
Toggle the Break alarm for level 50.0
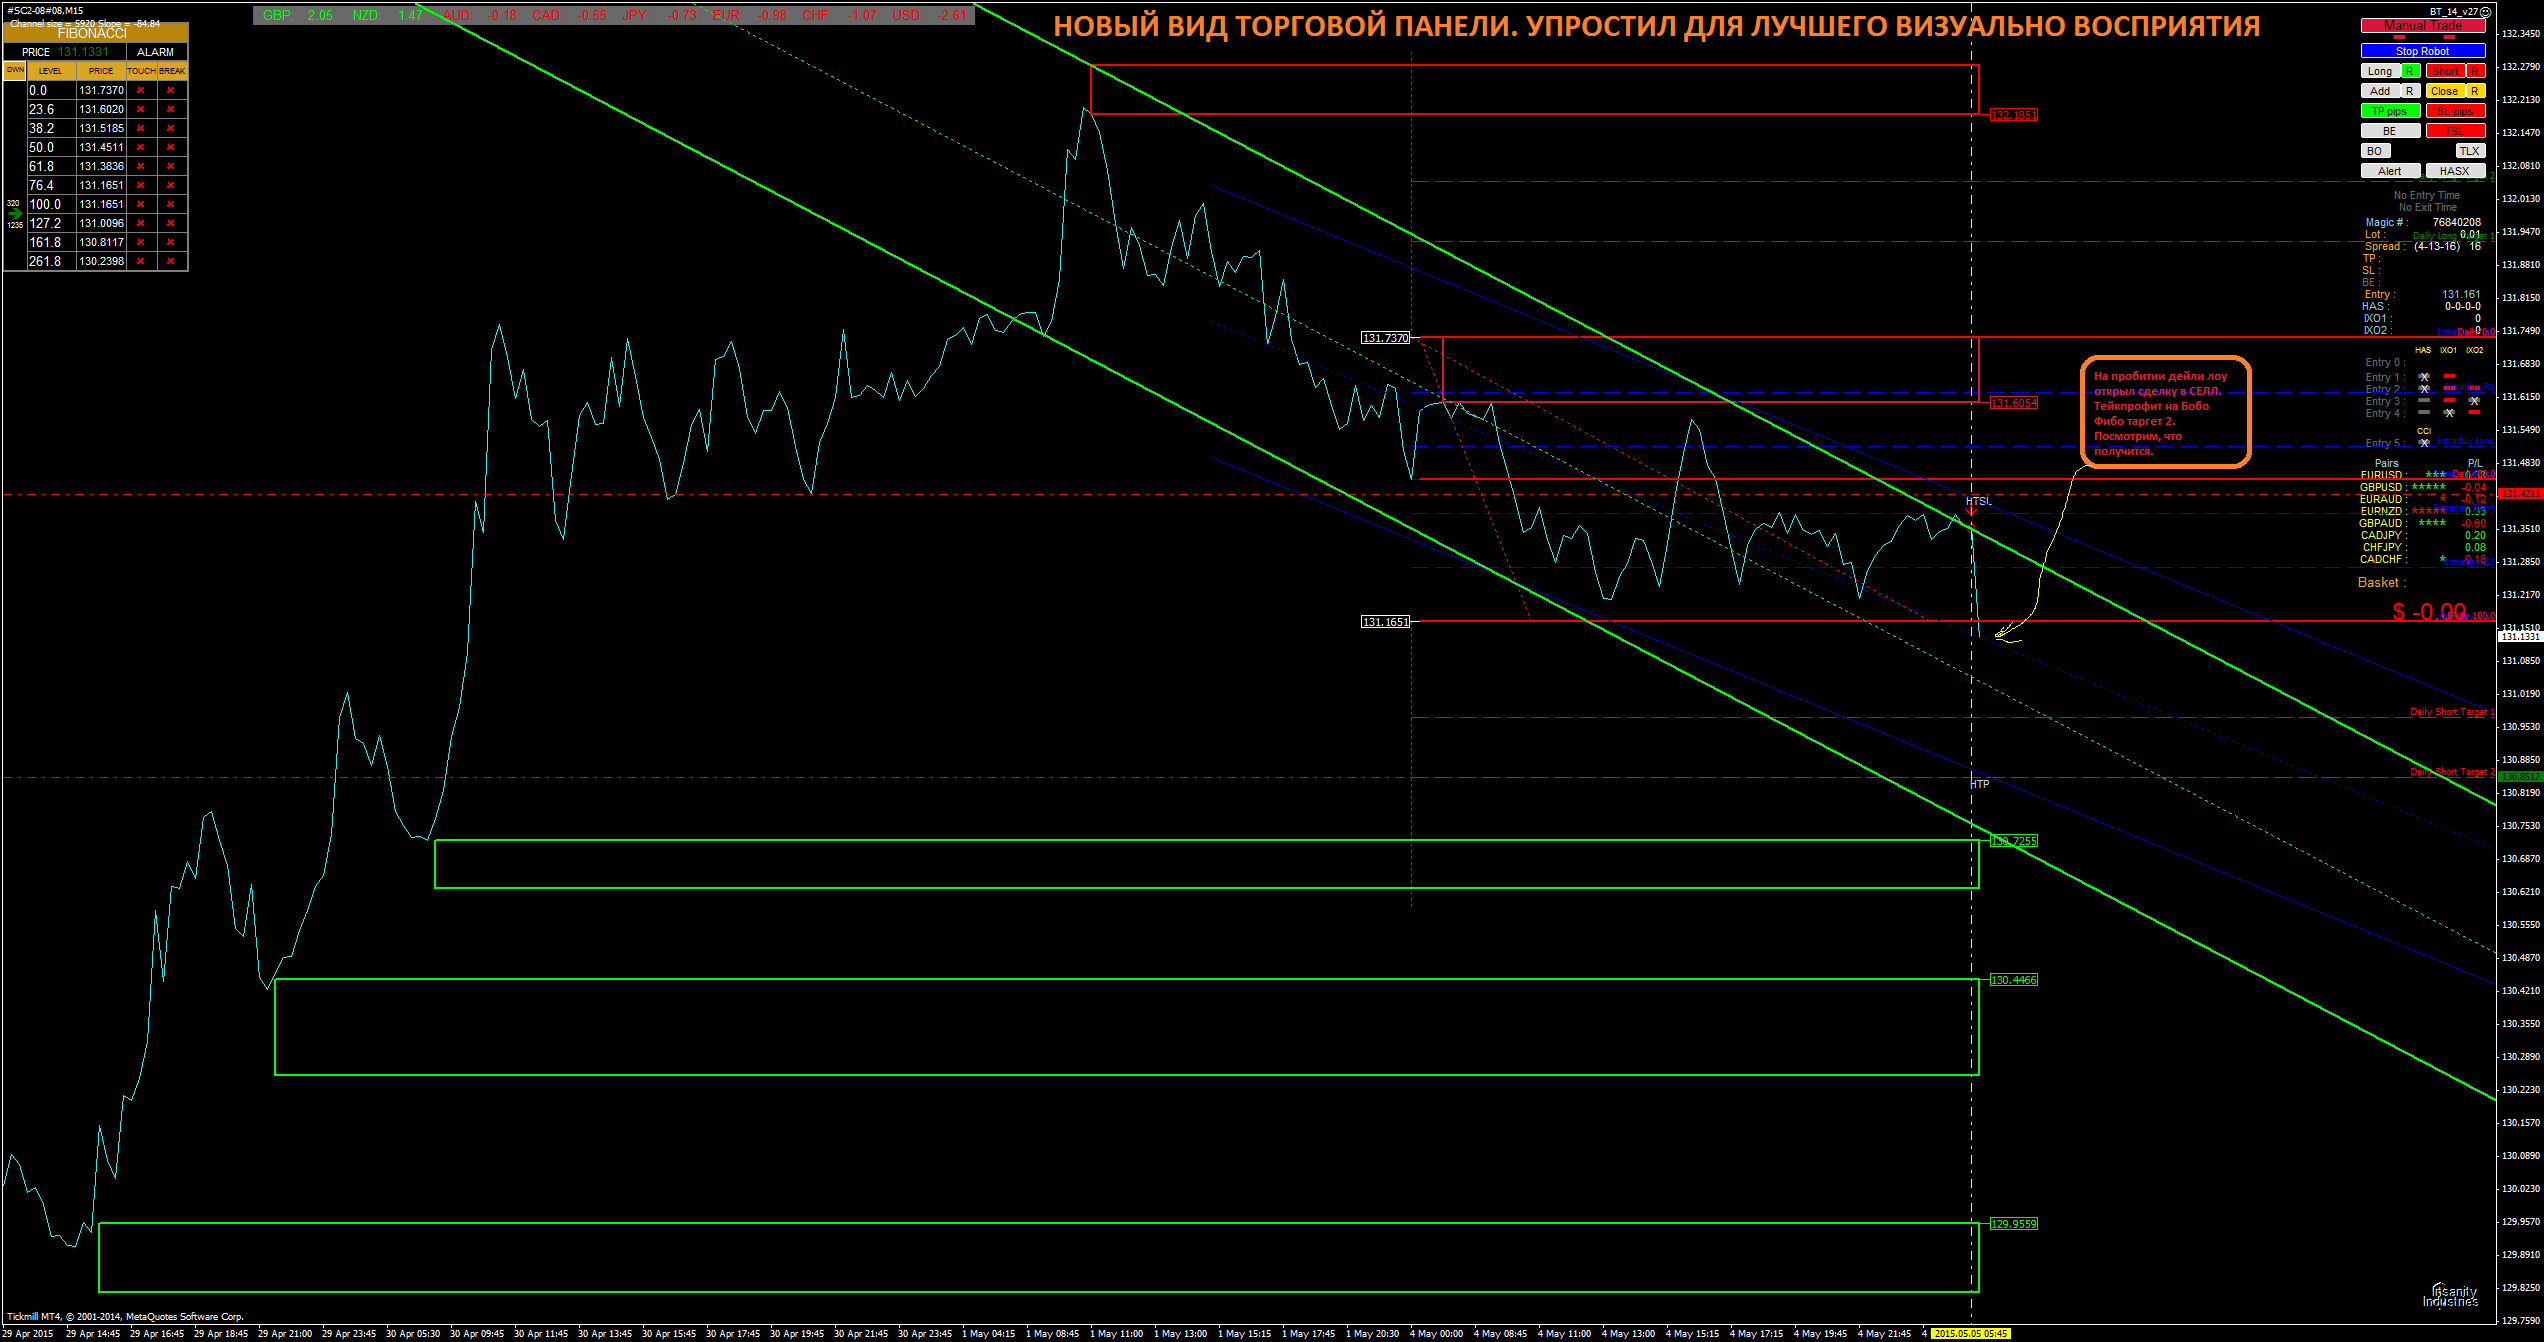coord(171,147)
